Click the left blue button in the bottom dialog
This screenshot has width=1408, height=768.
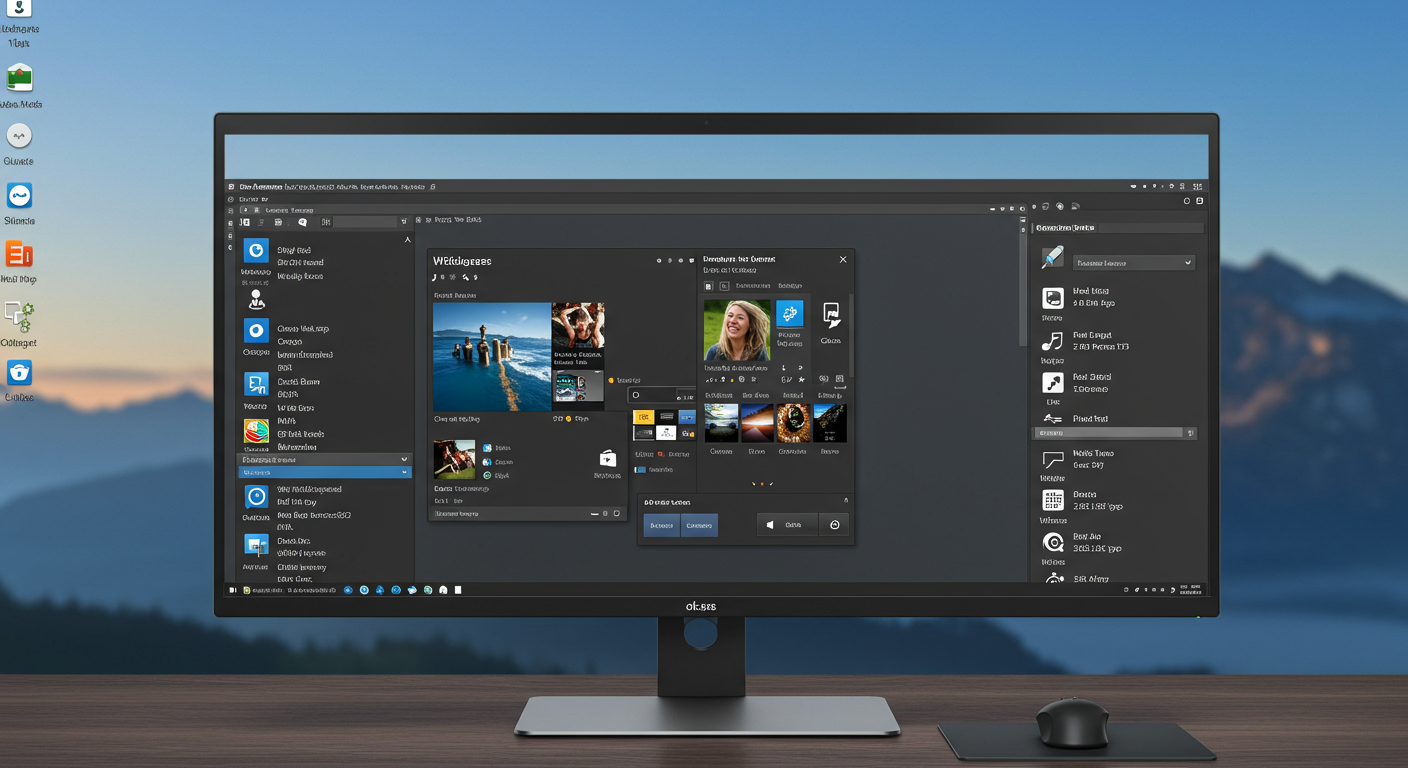point(661,525)
